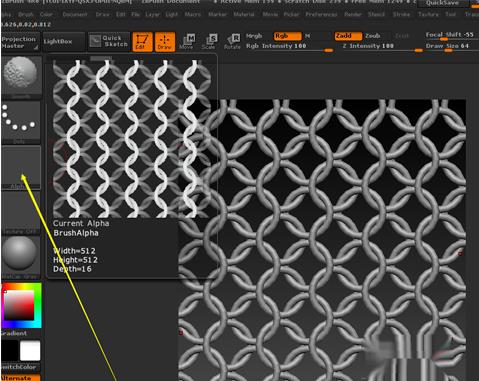
Task: Select the Rotate tool icon
Action: [232, 42]
